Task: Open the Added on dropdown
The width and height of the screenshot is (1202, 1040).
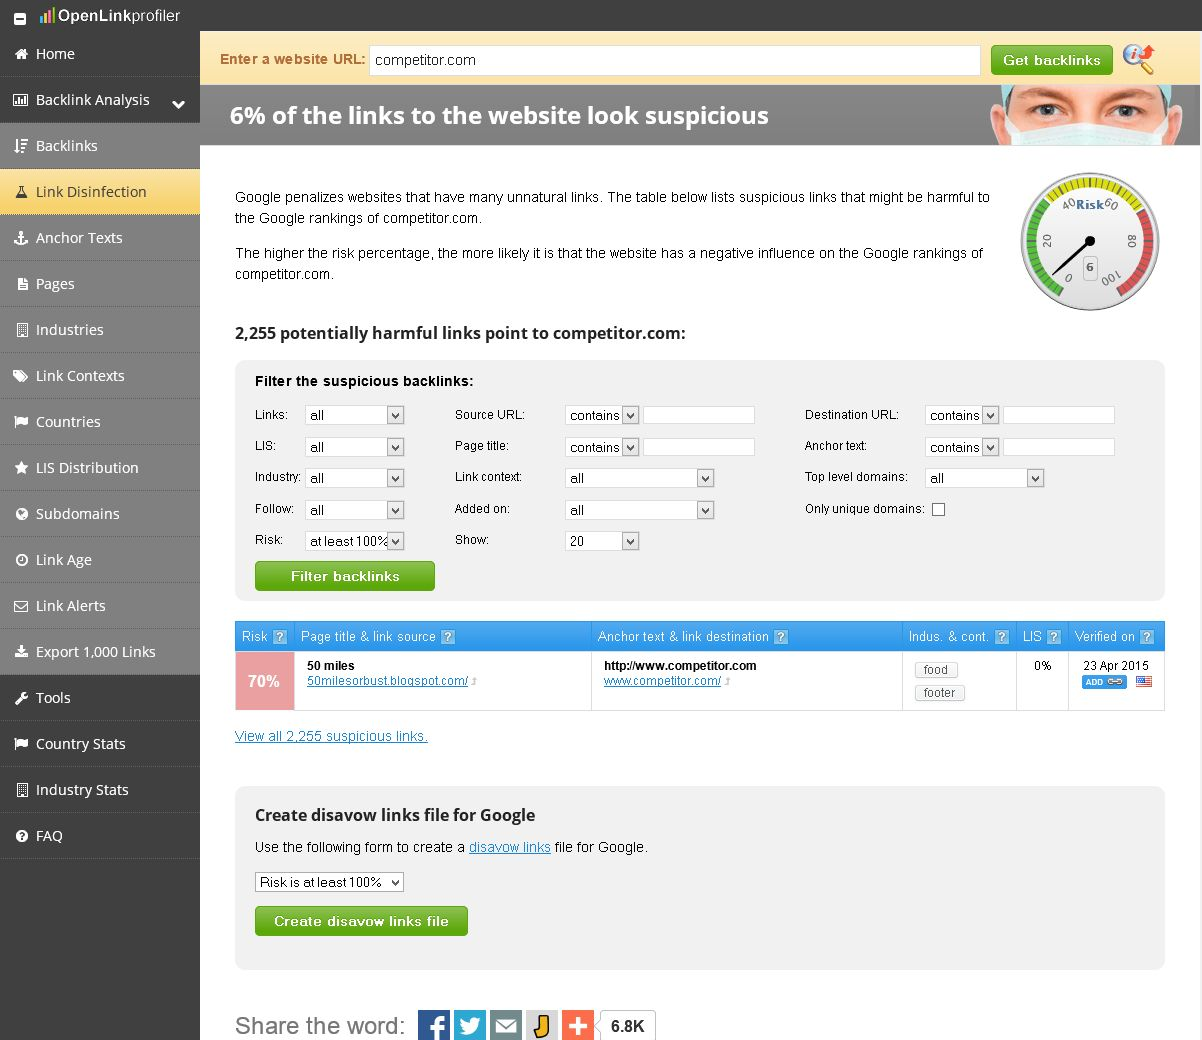Action: 639,510
